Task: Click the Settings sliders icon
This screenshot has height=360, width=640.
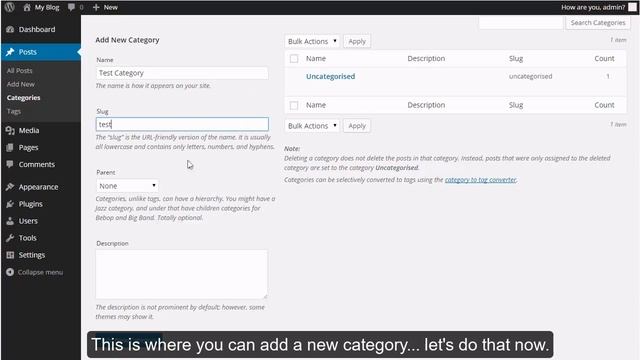Action: 10,255
